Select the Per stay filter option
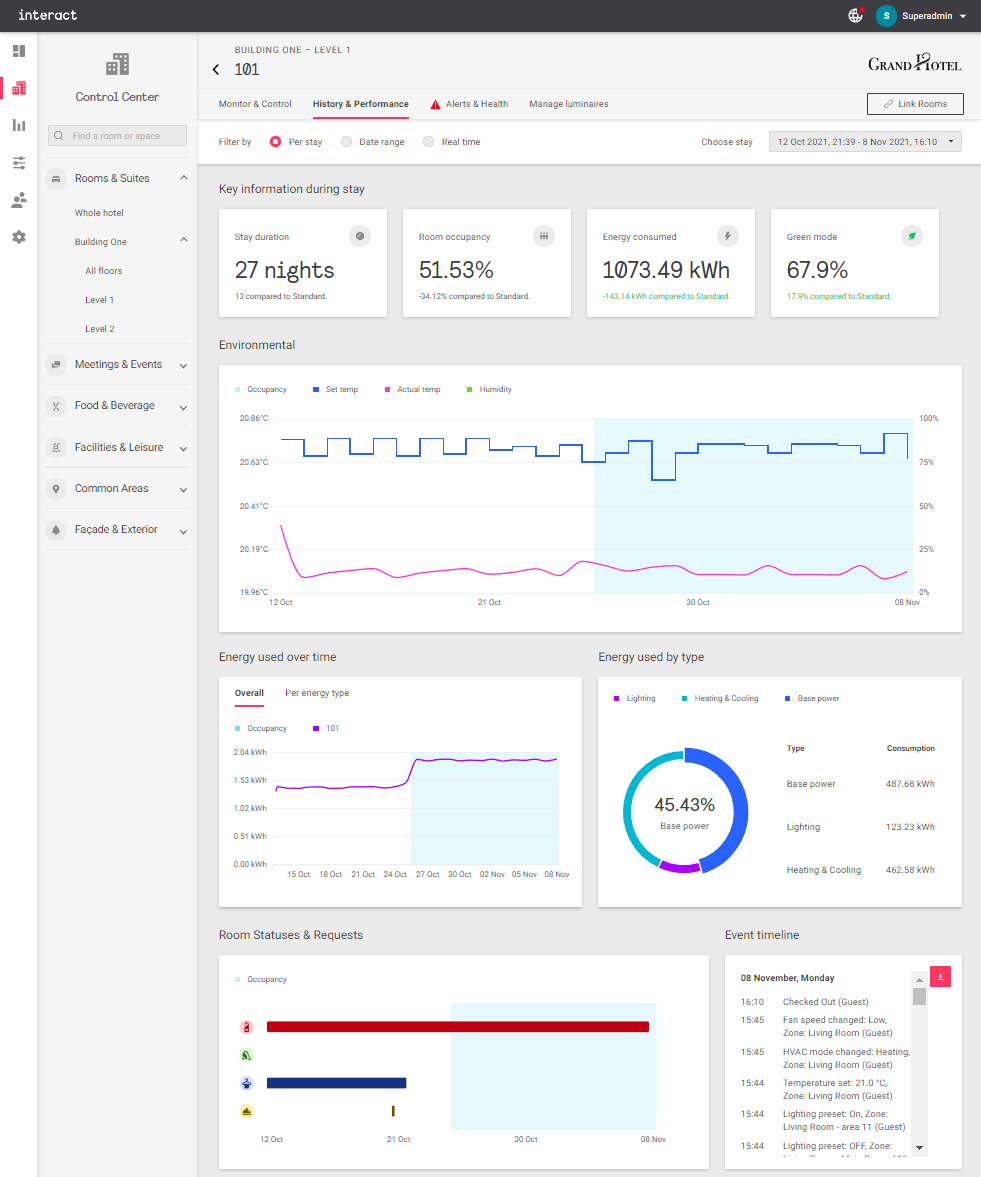 tap(275, 142)
